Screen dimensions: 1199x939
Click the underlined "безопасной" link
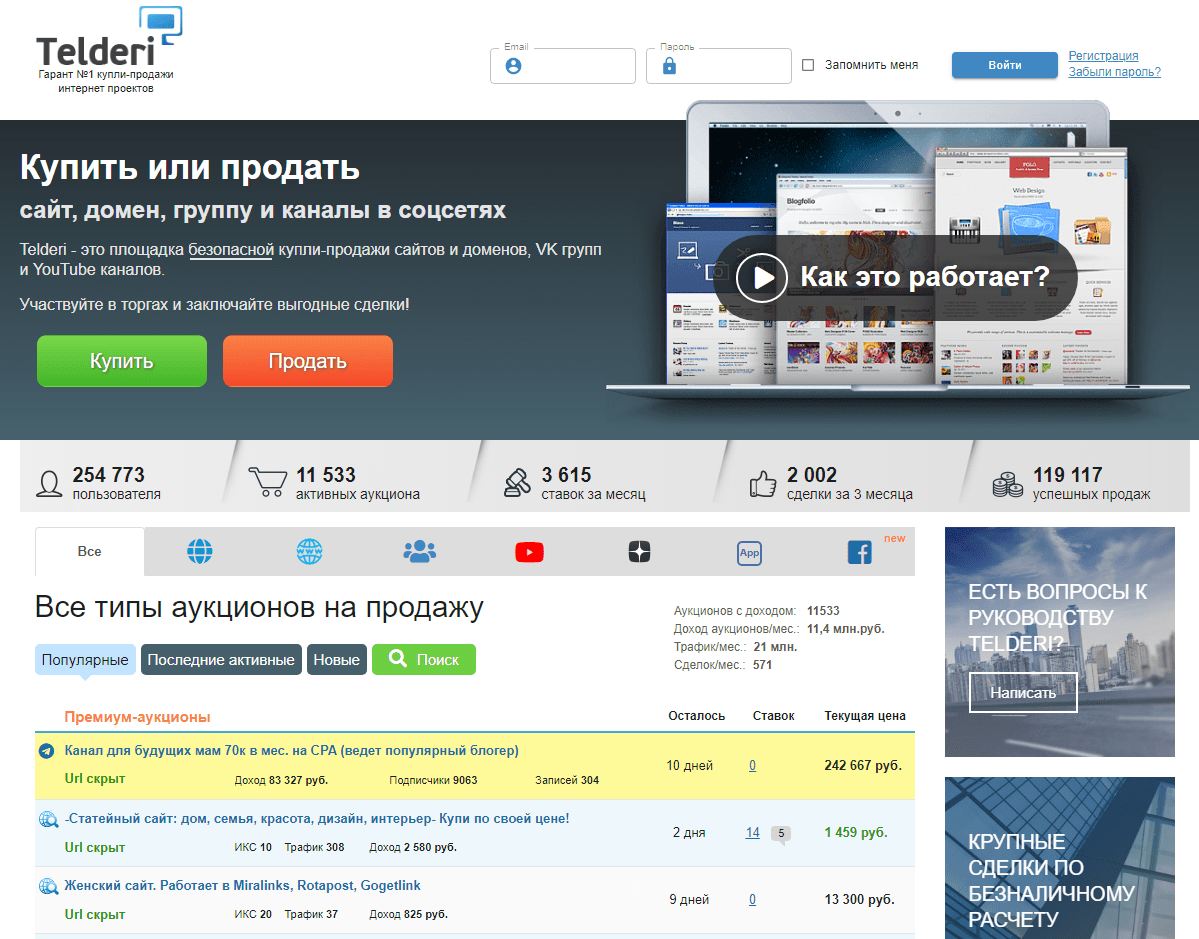pyautogui.click(x=231, y=250)
